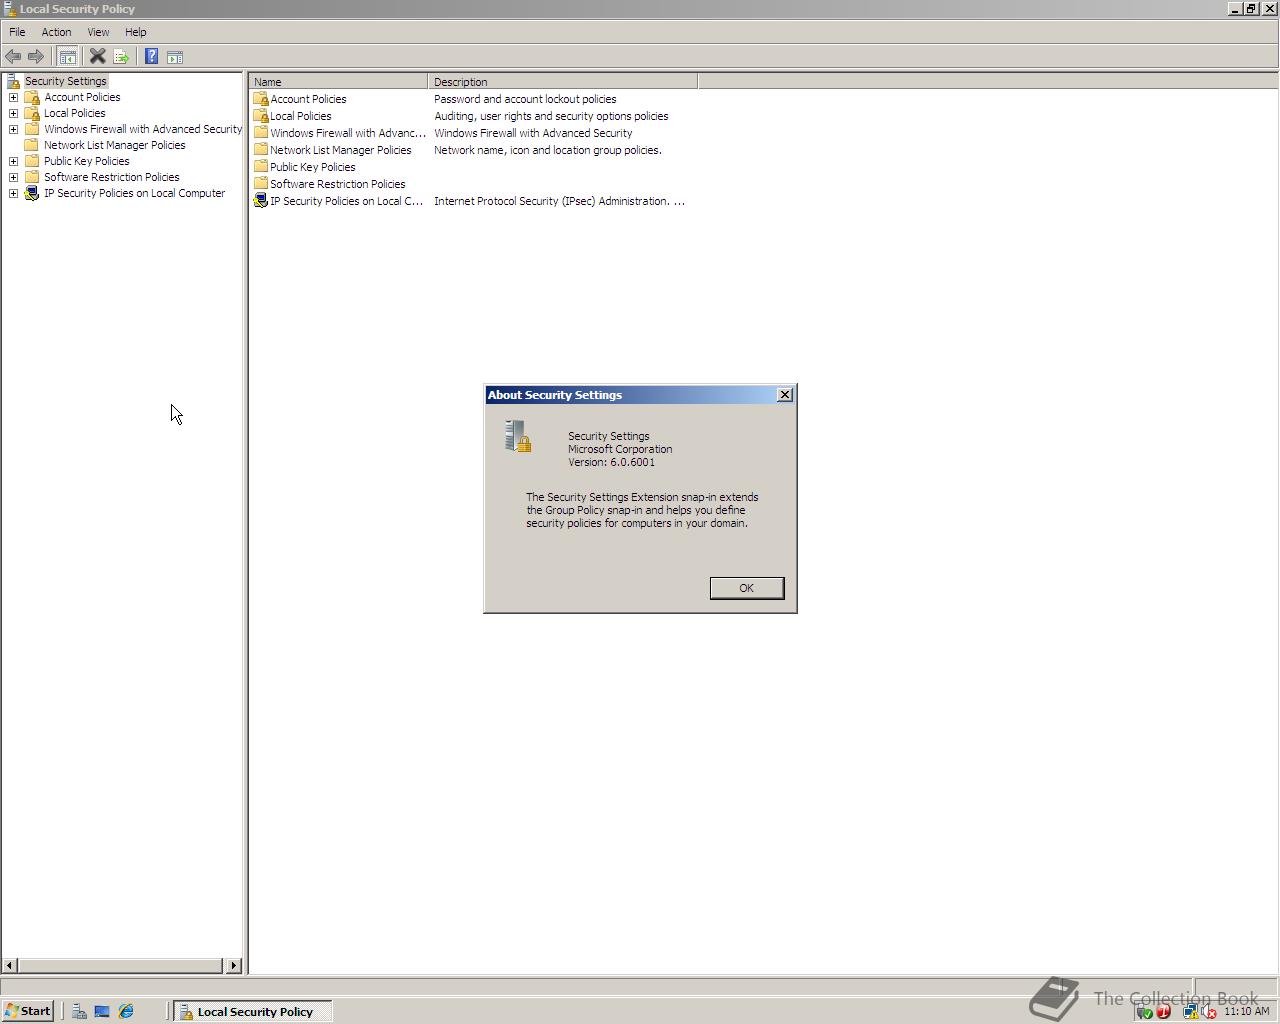Click 'Password and account lockout policies' description
This screenshot has height=1024, width=1280.
pos(525,99)
